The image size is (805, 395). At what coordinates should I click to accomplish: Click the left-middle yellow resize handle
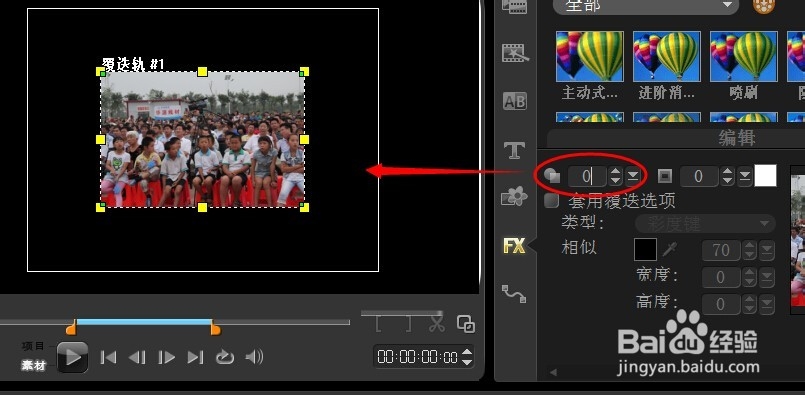point(101,139)
